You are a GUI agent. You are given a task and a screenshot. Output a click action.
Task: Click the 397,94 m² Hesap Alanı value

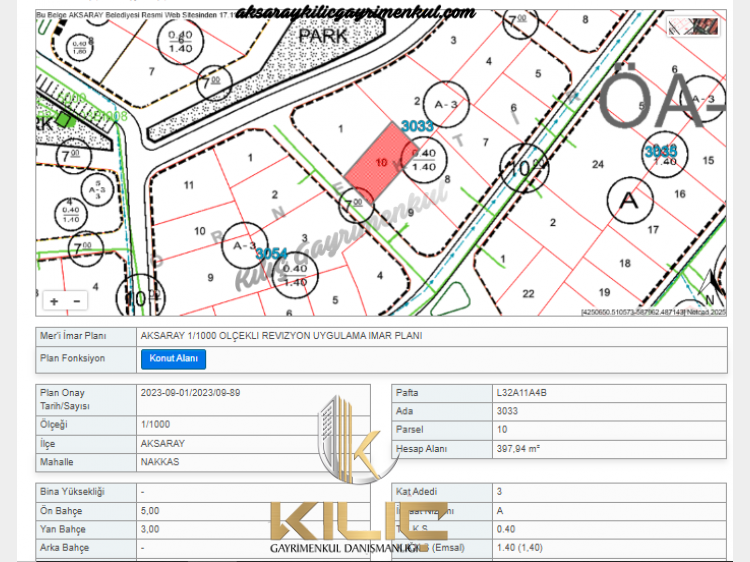pyautogui.click(x=518, y=449)
